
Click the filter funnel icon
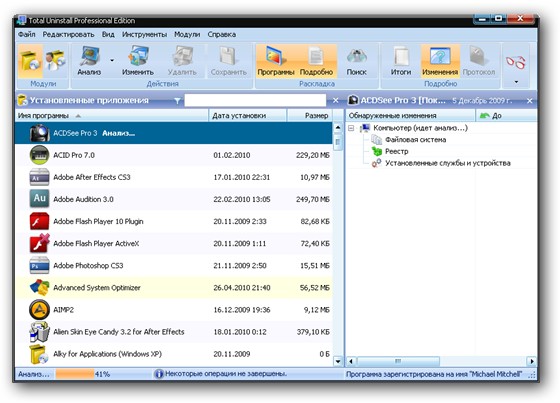coord(177,101)
